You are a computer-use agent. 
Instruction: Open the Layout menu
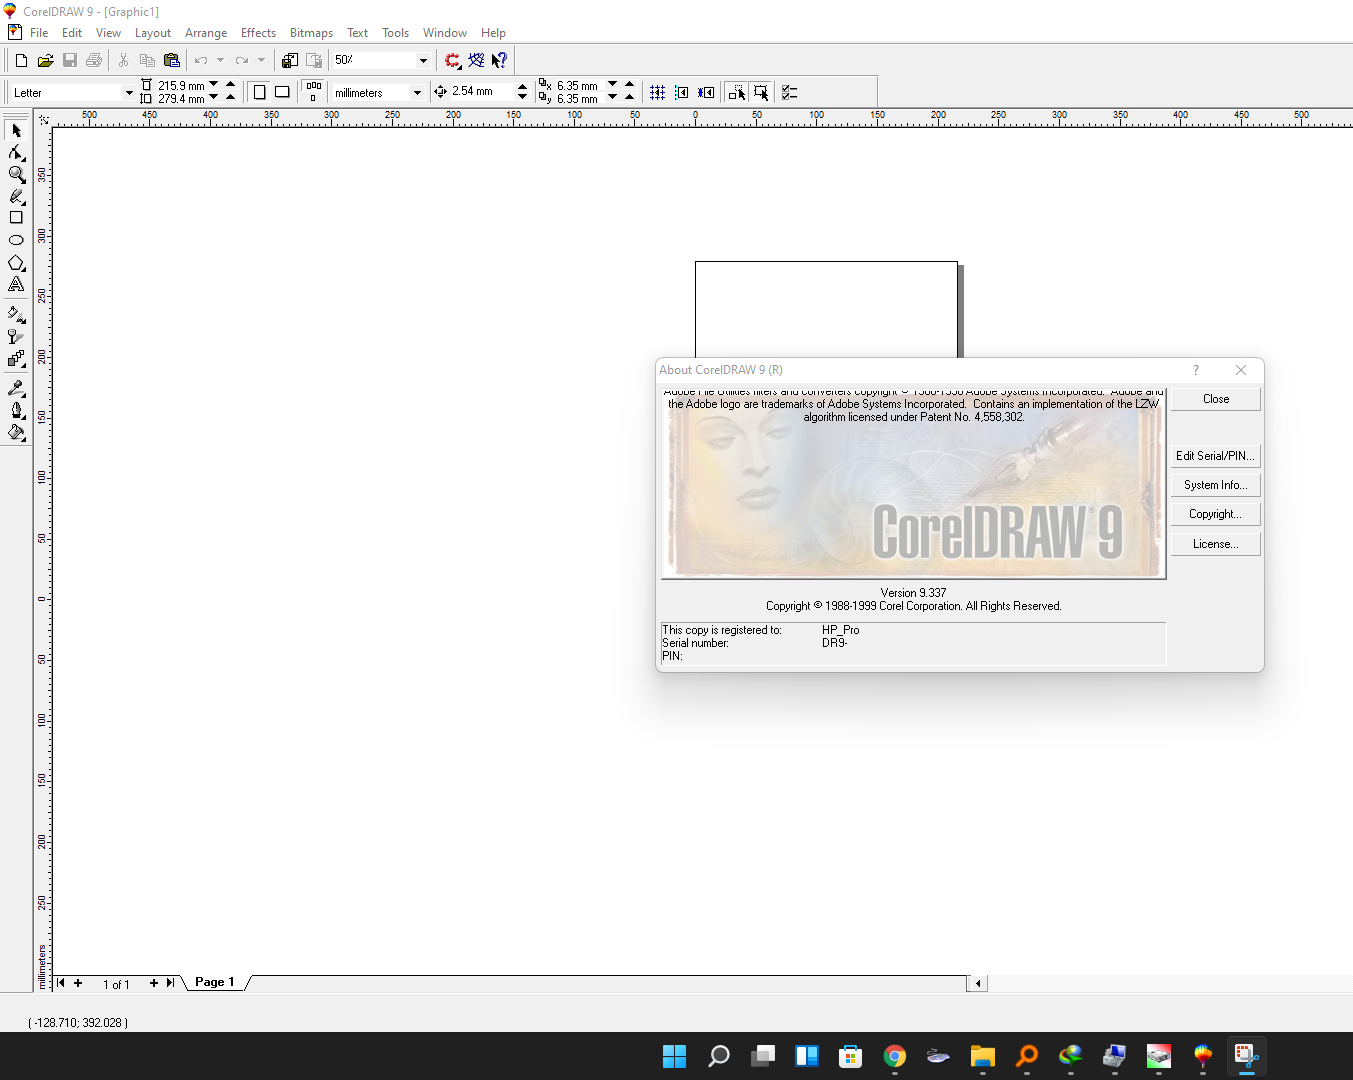[x=153, y=33]
